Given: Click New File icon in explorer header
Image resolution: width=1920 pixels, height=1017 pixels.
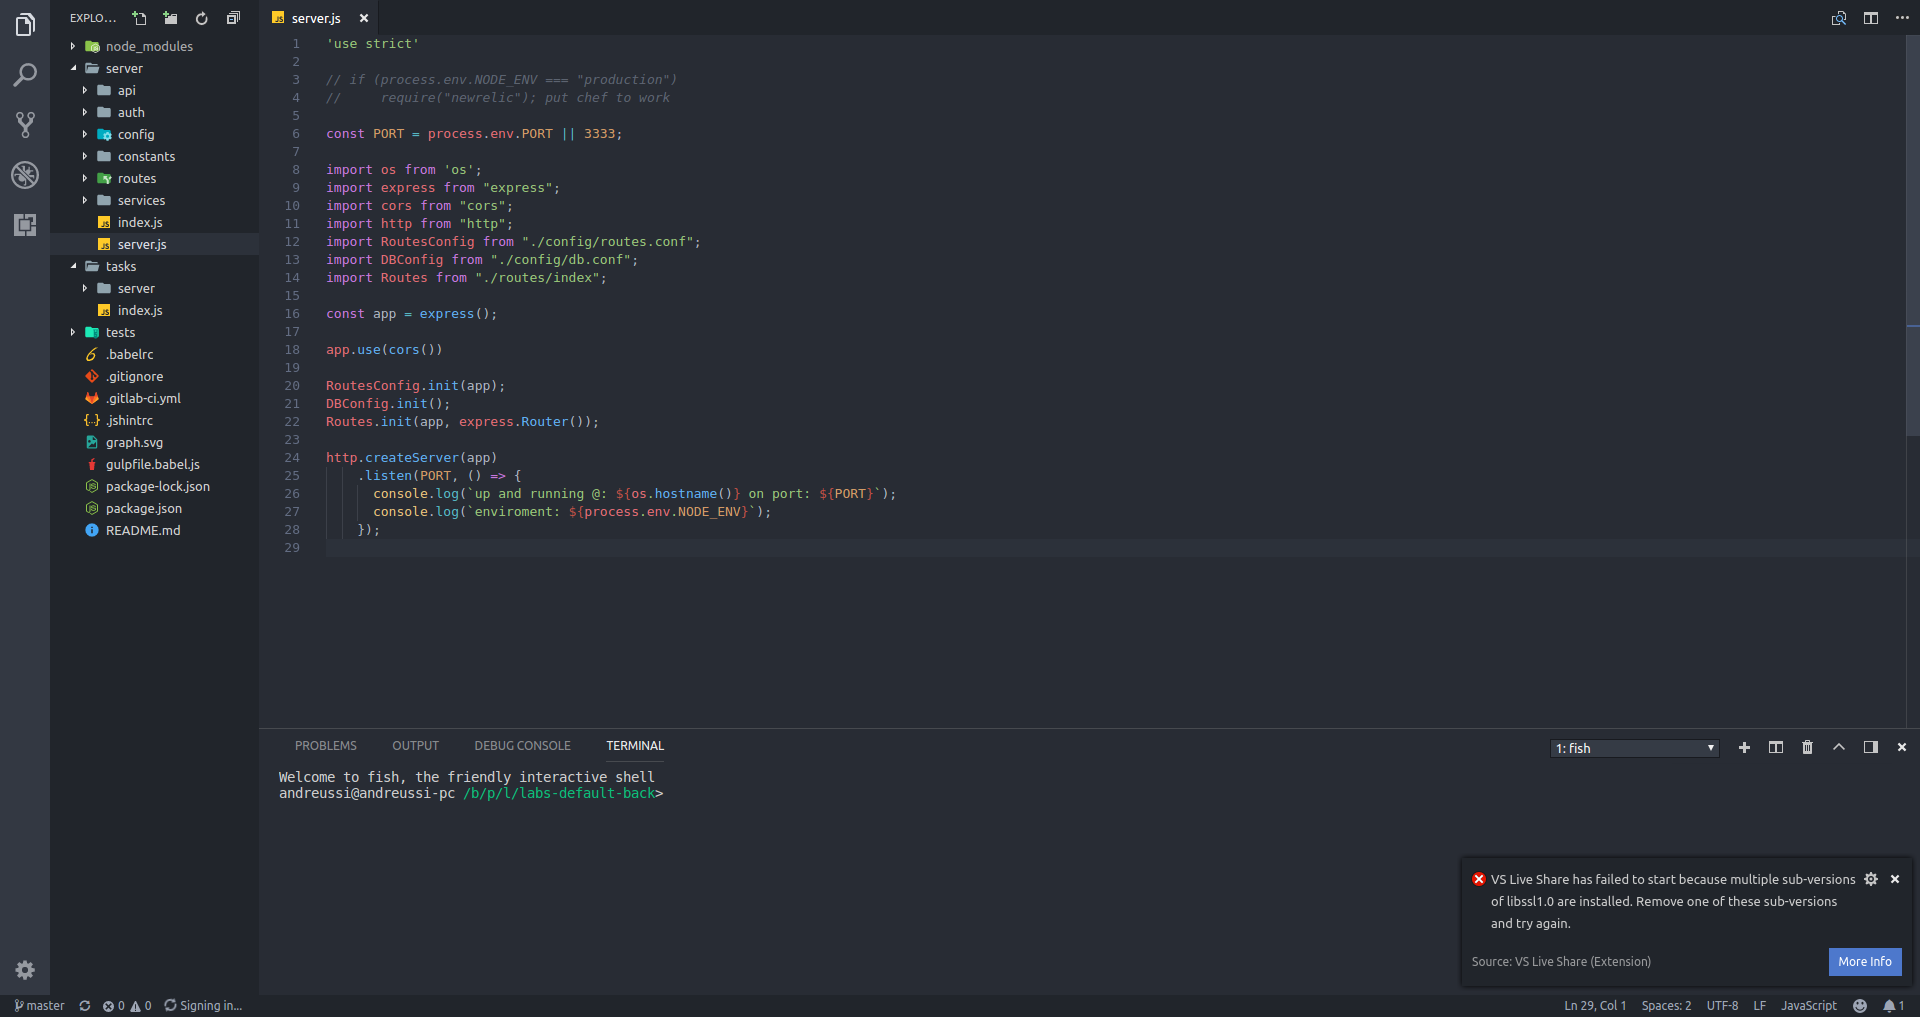Looking at the screenshot, I should click(140, 18).
